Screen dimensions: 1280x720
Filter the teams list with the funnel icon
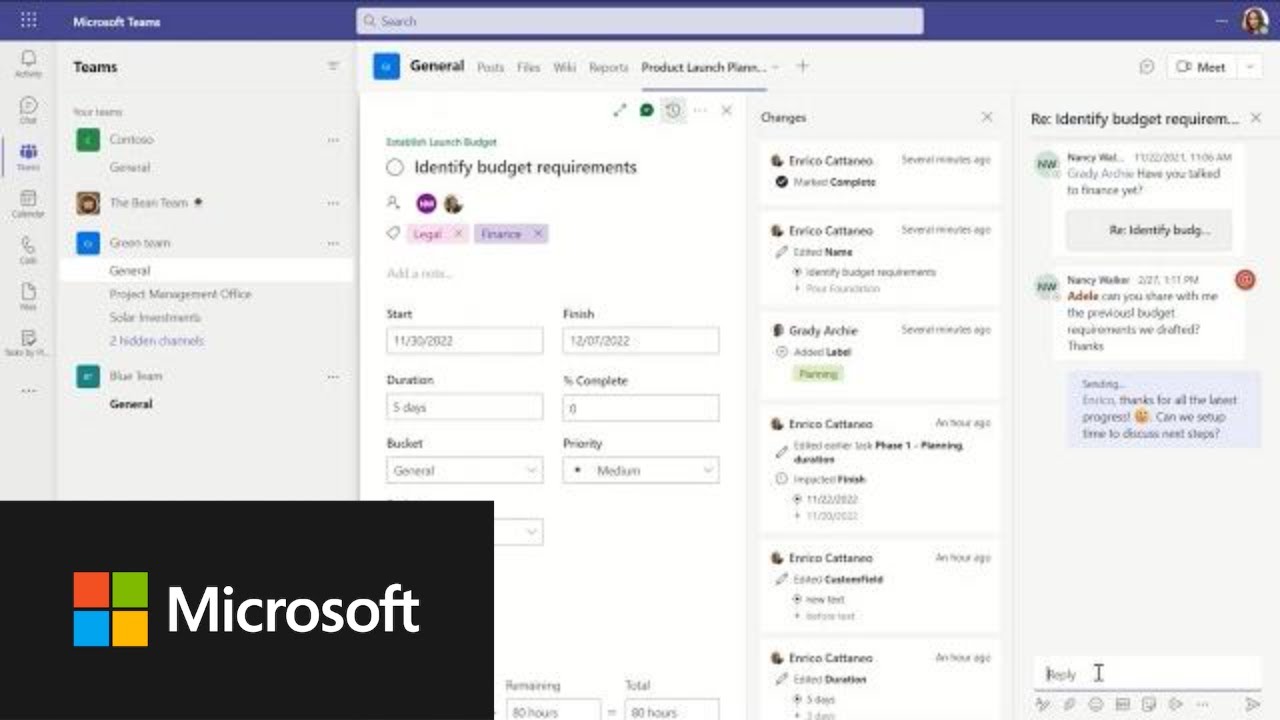click(333, 67)
